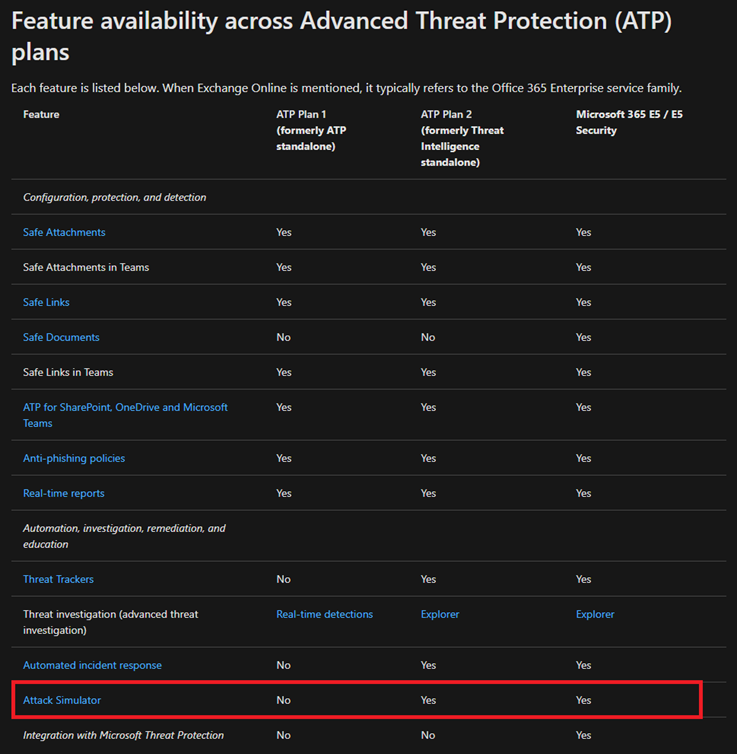Select 'Yes' for Microsoft Threat Protection integration under E5
The width and height of the screenshot is (737, 754).
coord(584,736)
